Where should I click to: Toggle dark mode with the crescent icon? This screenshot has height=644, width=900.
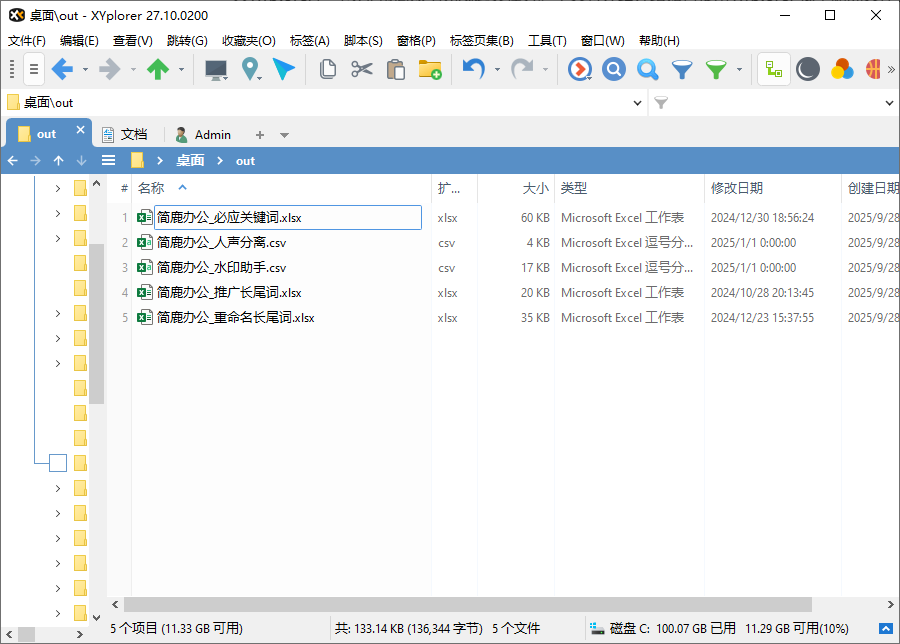[x=808, y=68]
